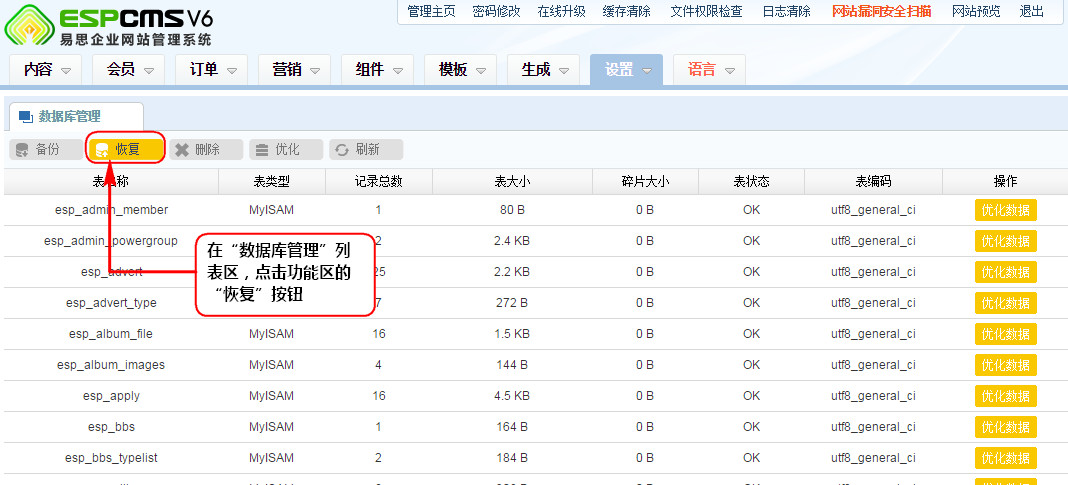Click the 恢复 restore database icon
The image size is (1068, 485).
(x=102, y=150)
